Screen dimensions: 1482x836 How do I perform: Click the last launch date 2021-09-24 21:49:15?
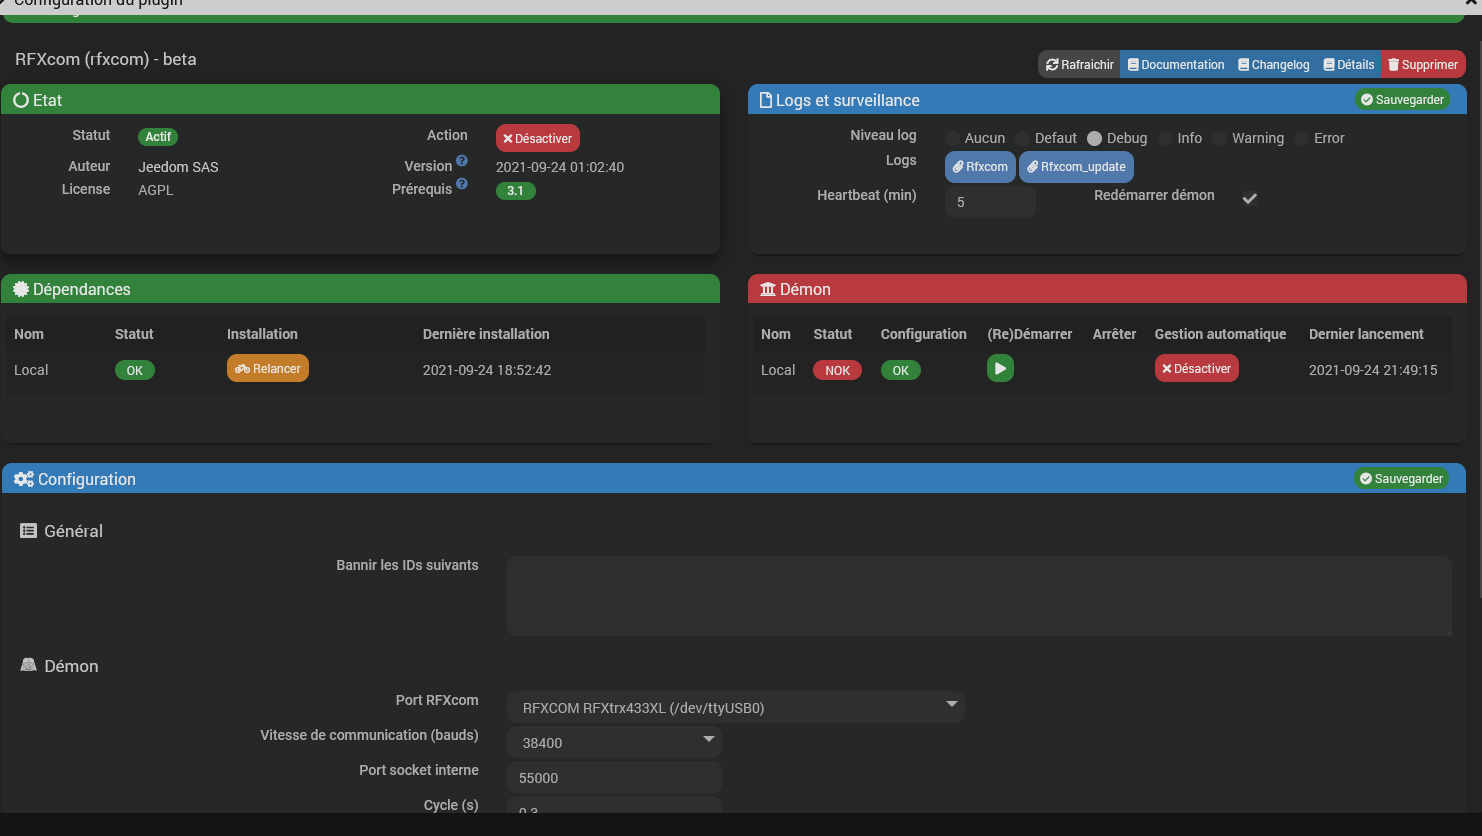pos(1373,370)
